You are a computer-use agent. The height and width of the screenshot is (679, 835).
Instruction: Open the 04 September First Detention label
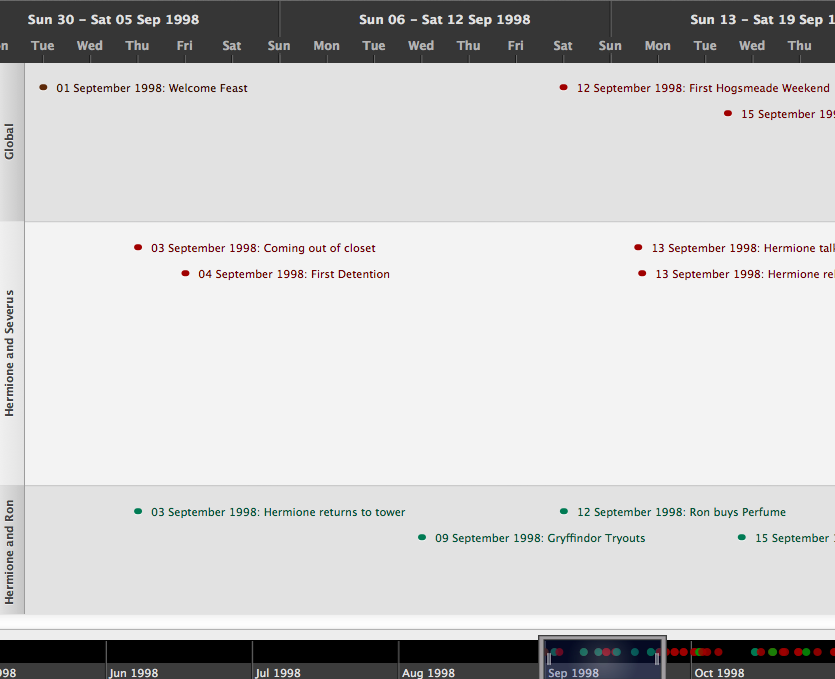coord(294,275)
